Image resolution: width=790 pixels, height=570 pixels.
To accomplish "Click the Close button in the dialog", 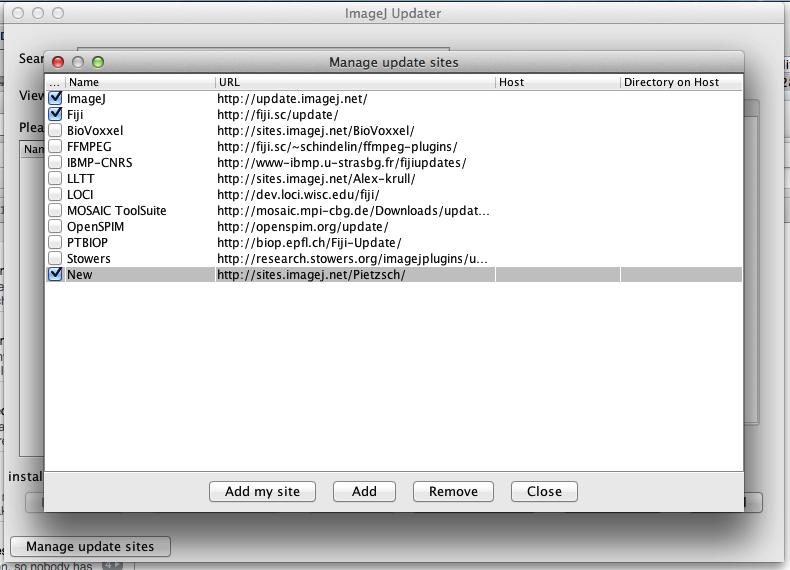I will pos(544,491).
